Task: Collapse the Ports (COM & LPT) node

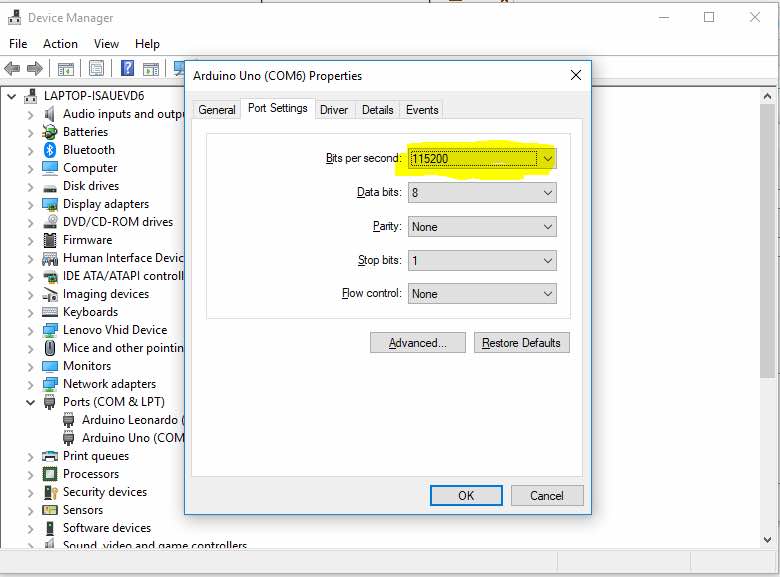Action: pos(30,402)
